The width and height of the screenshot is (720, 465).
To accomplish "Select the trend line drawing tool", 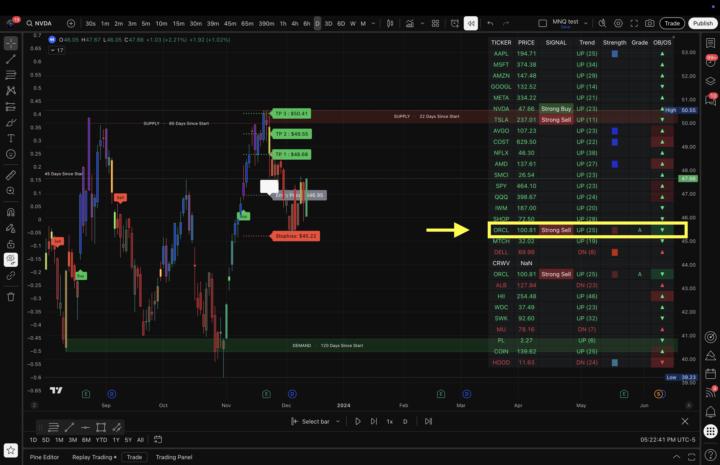I will pyautogui.click(x=11, y=59).
